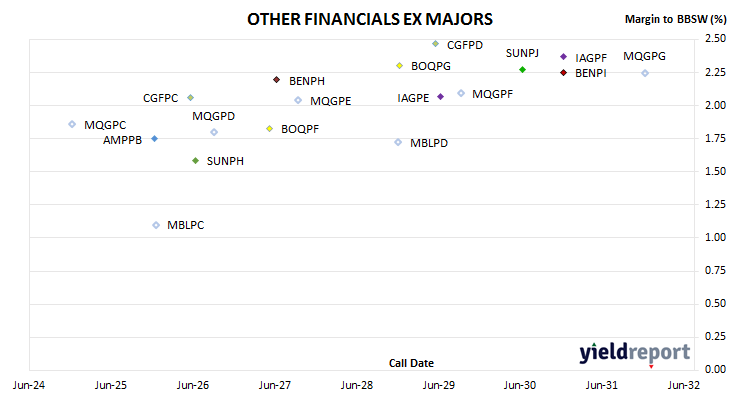Select the blue AMPPB diamond marker
This screenshot has height=399, width=730.
pos(155,139)
